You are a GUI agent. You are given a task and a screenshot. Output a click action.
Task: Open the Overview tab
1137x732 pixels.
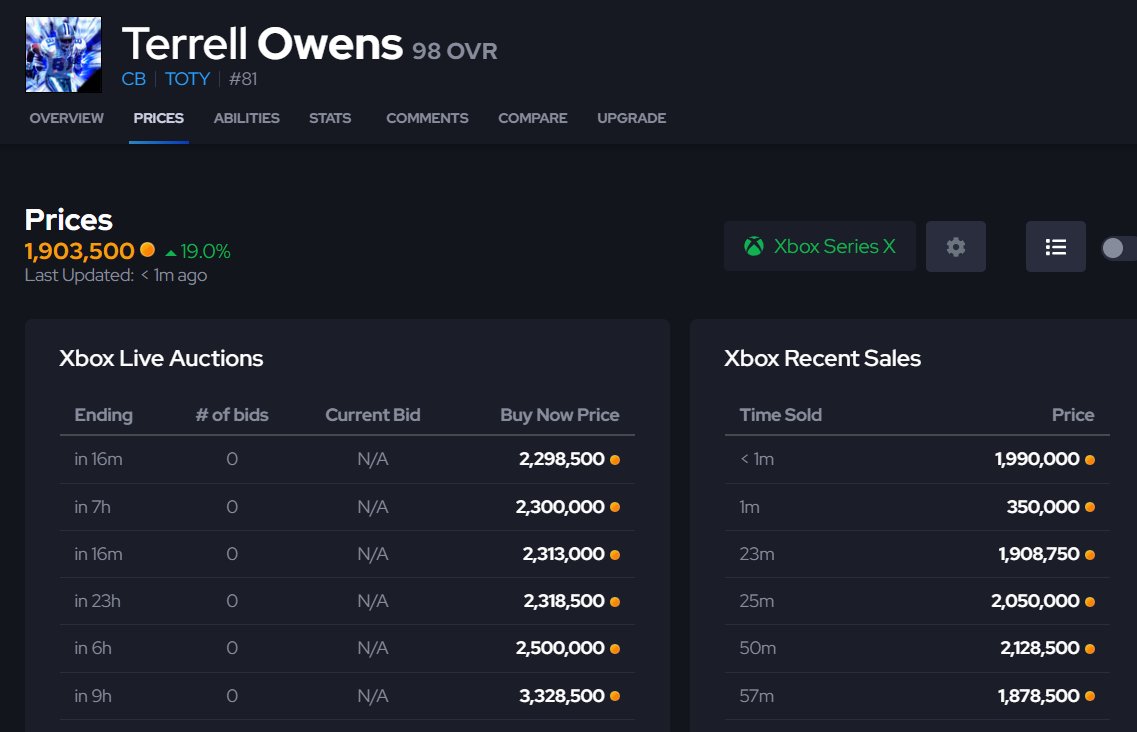[67, 118]
